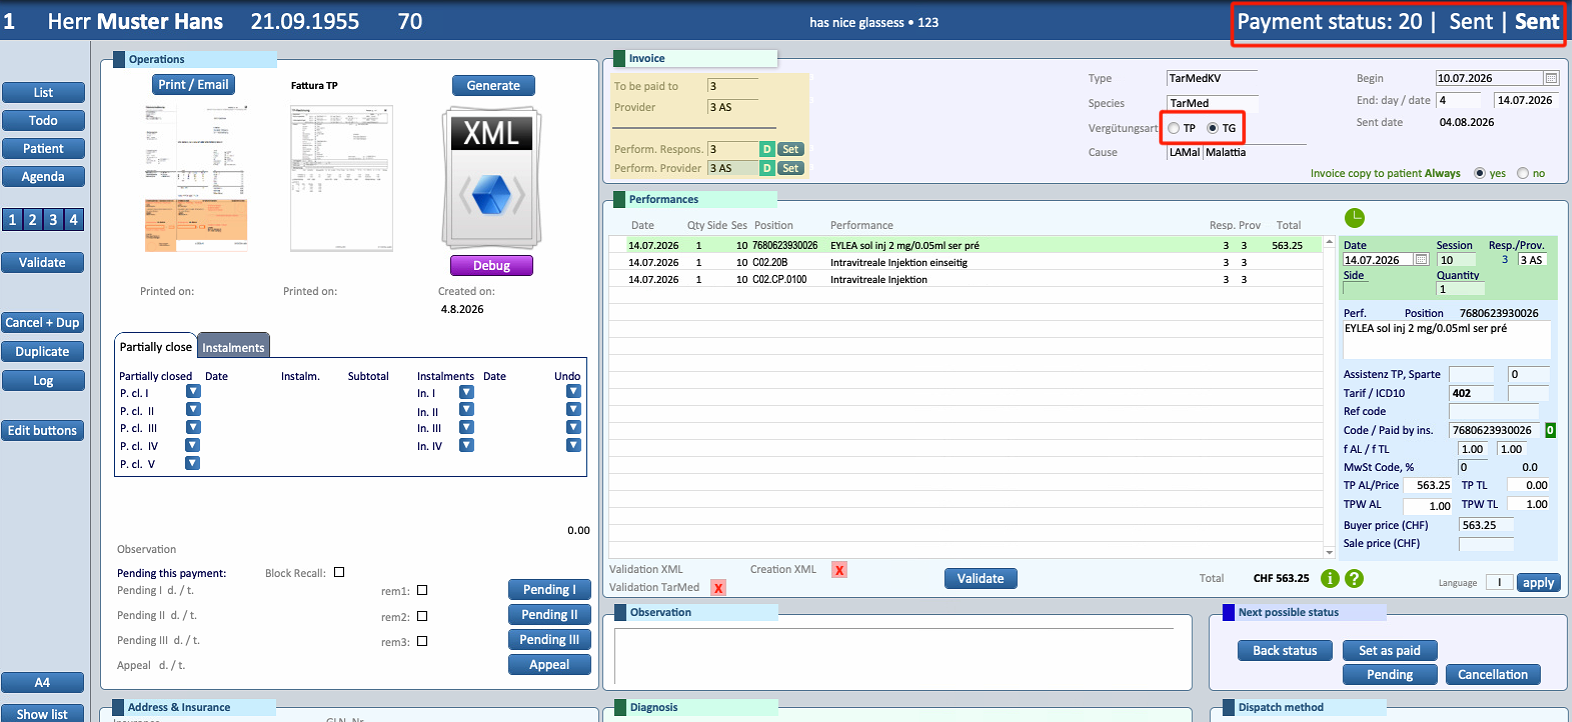Open the In. III instalment dropdown arrow
Viewport: 1572px width, 722px height.
466,428
